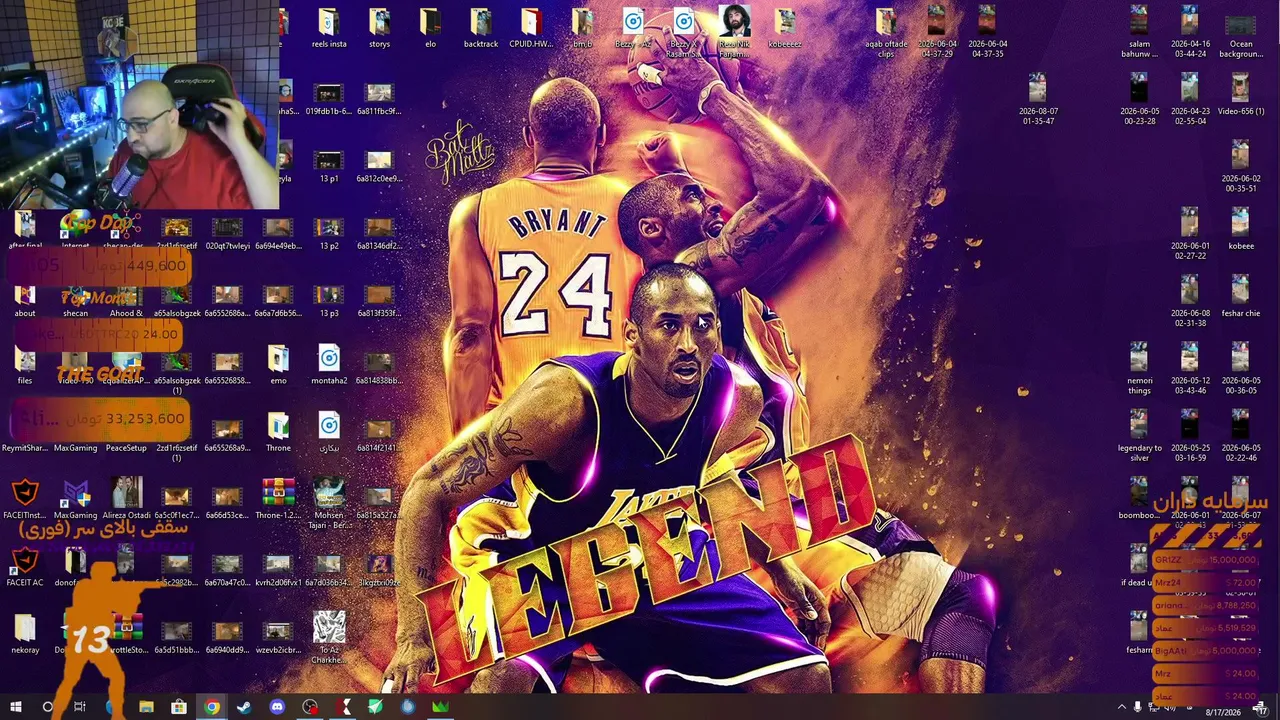Show hidden system tray icons
Screen dimensions: 1280x720
1121,708
